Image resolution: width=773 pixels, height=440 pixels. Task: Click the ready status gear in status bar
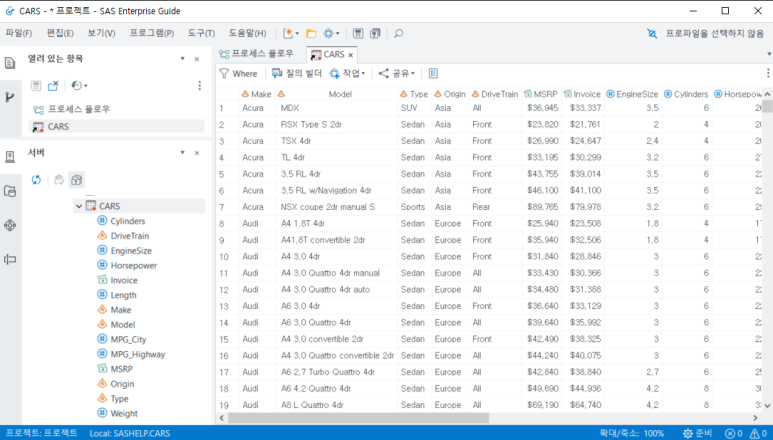click(x=688, y=434)
